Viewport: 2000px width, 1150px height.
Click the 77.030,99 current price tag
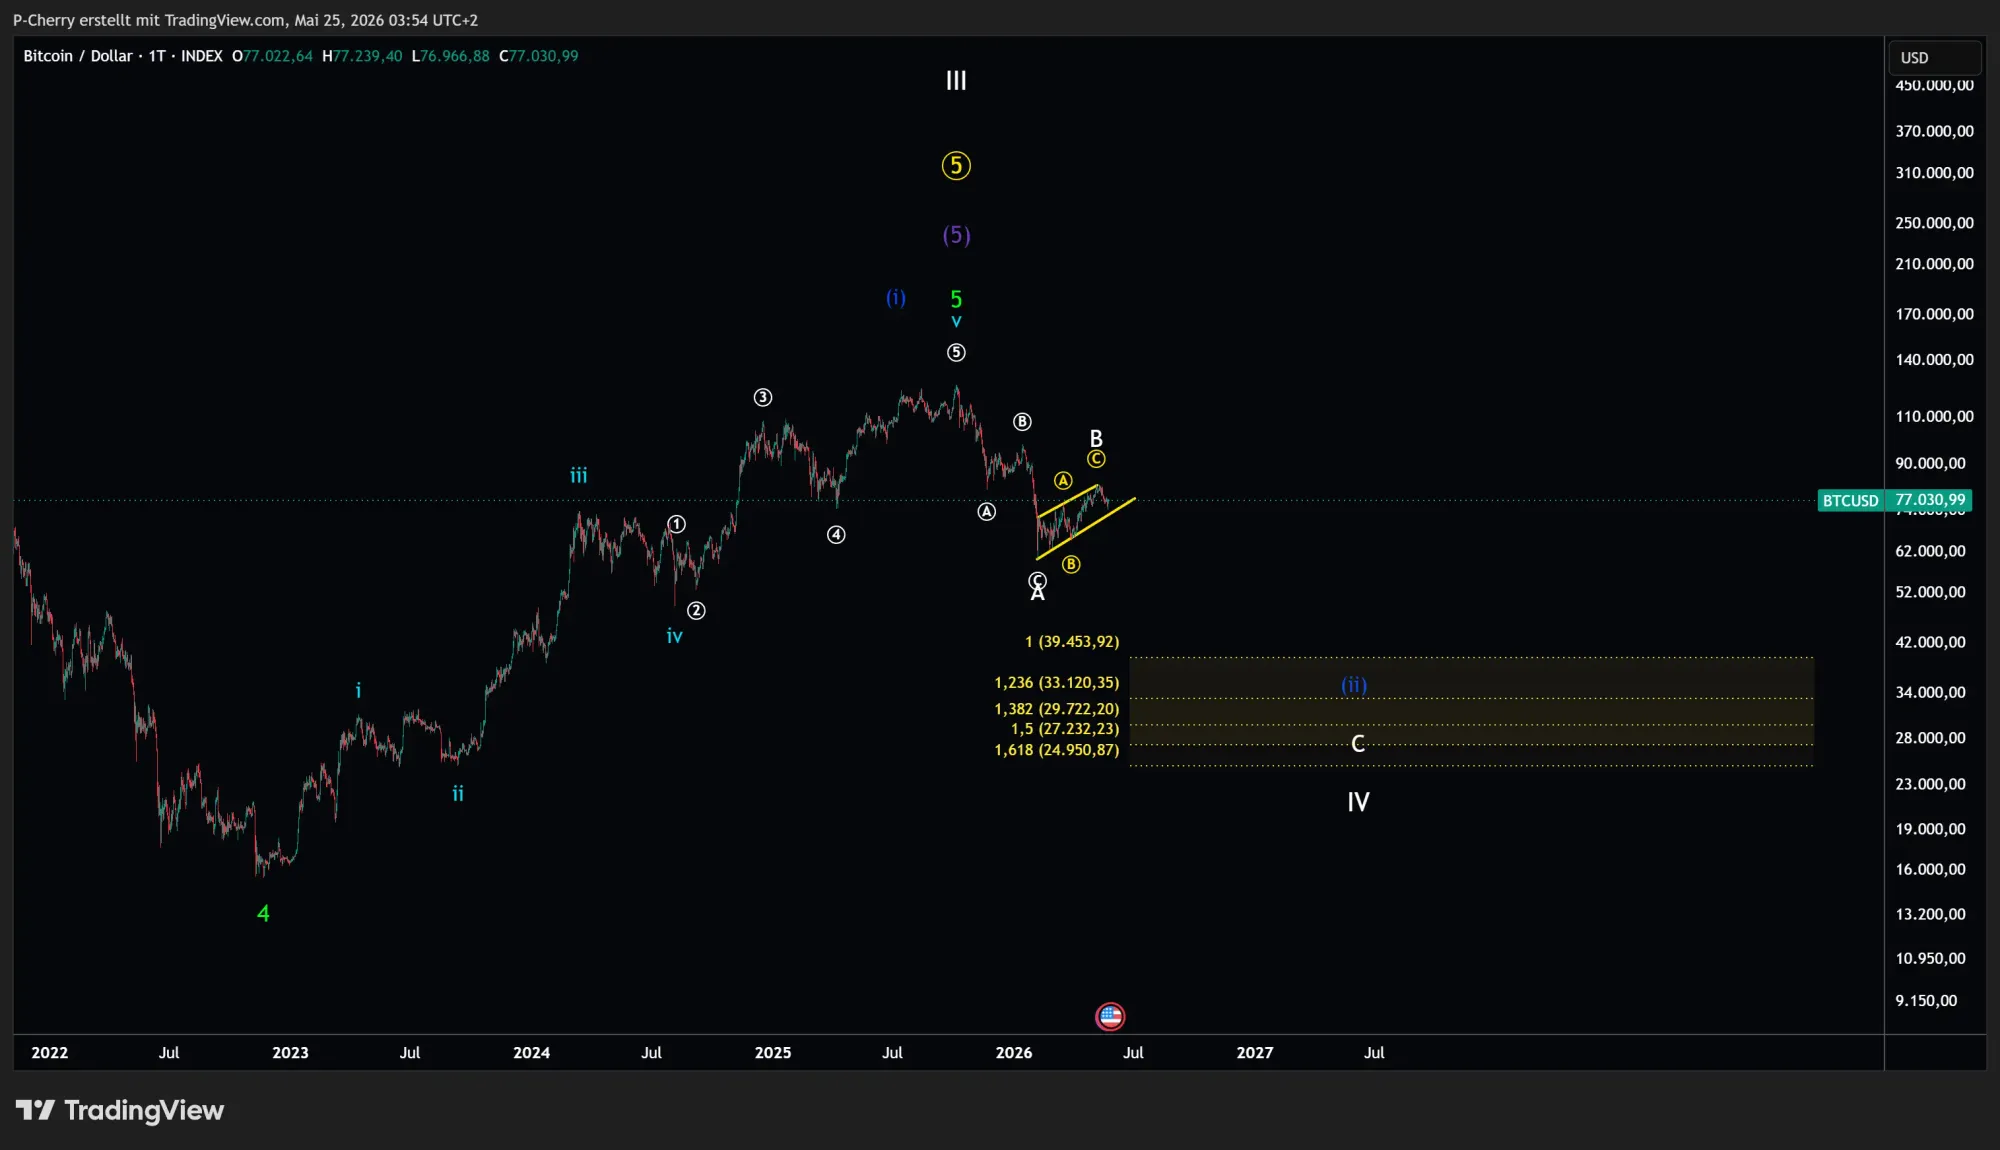[x=1930, y=500]
